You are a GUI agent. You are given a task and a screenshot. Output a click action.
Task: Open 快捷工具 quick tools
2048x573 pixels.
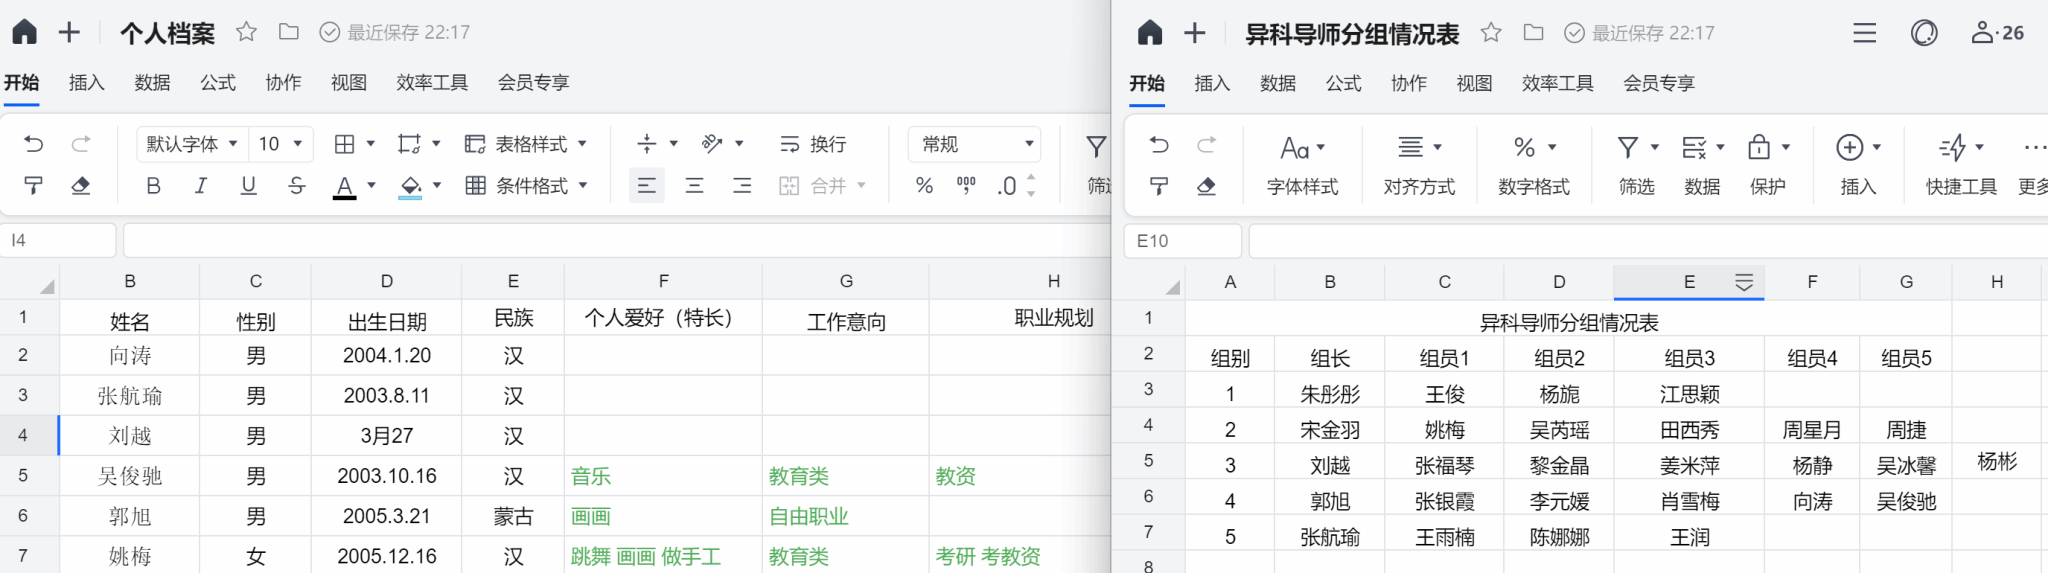(x=1961, y=165)
